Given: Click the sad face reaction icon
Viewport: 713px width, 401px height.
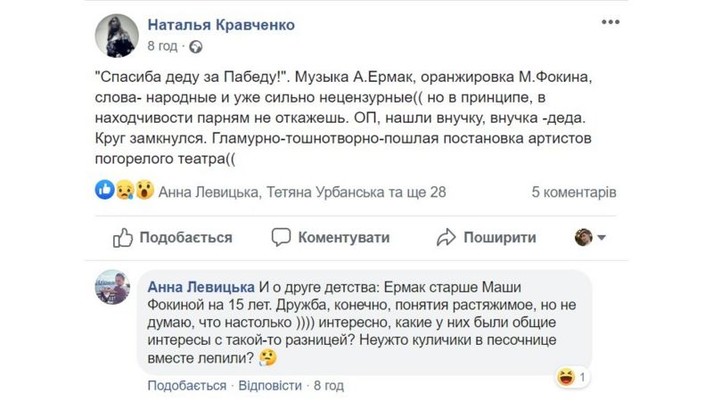Looking at the screenshot, I should click(x=124, y=189).
